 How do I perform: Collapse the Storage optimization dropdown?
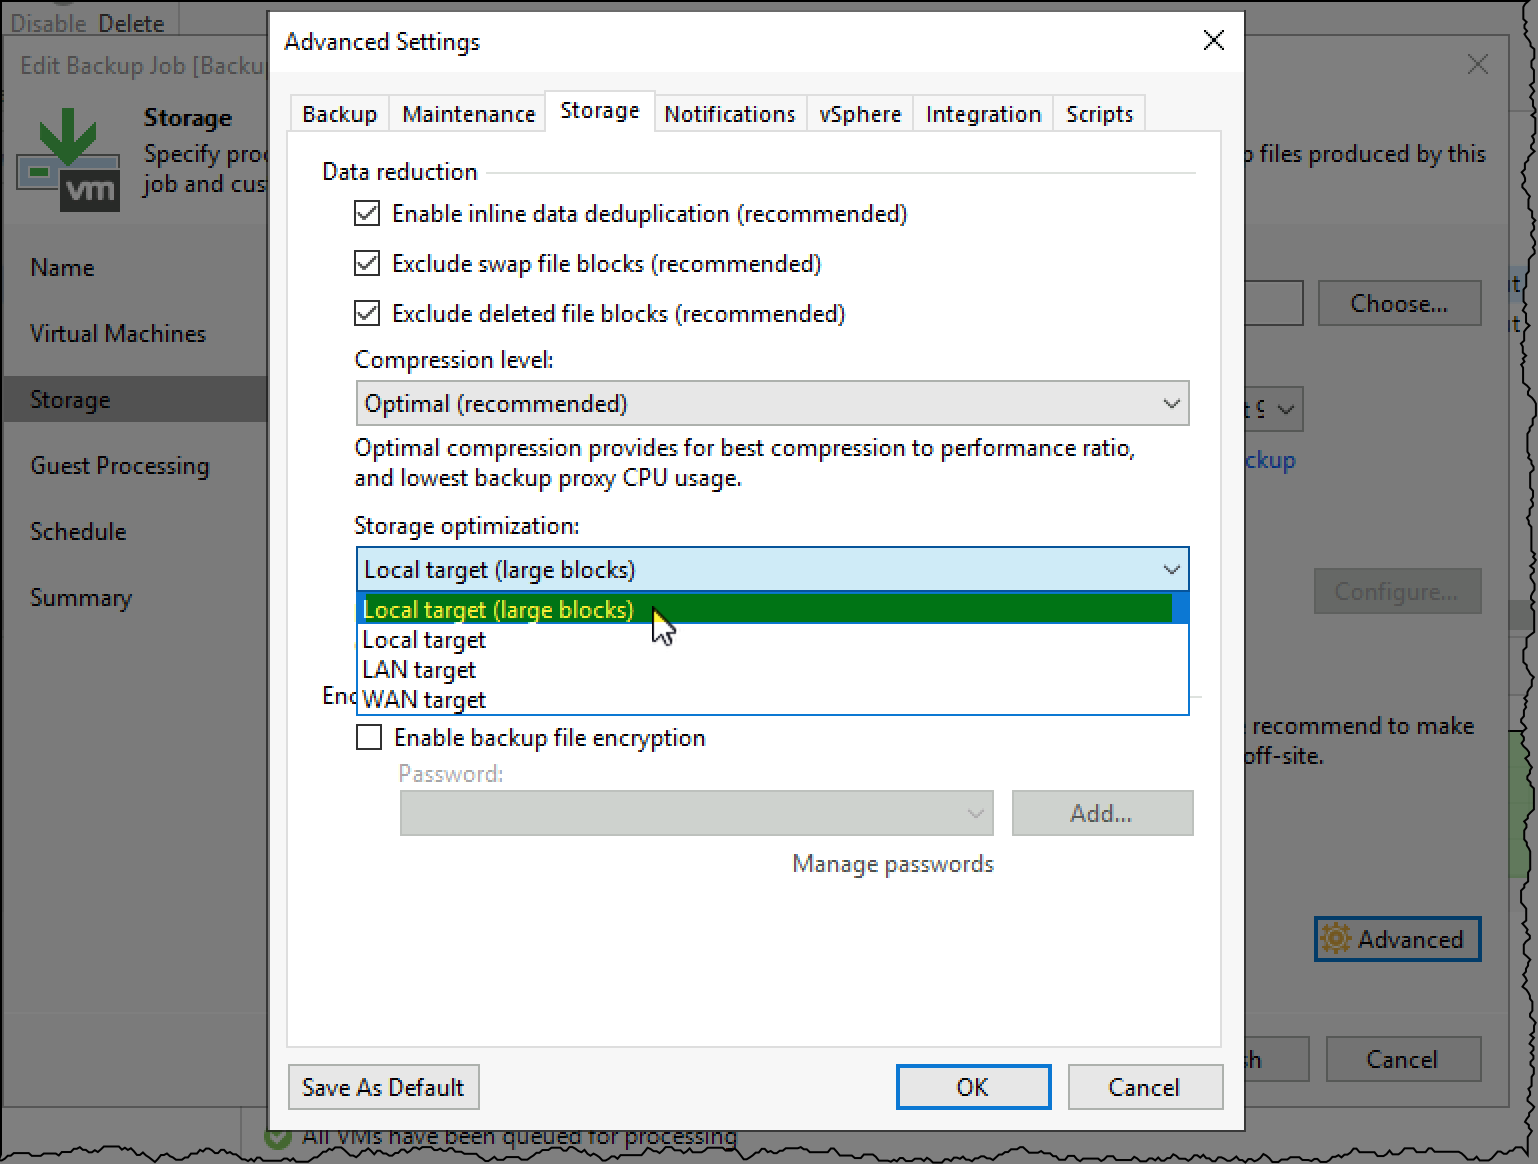tap(772, 570)
